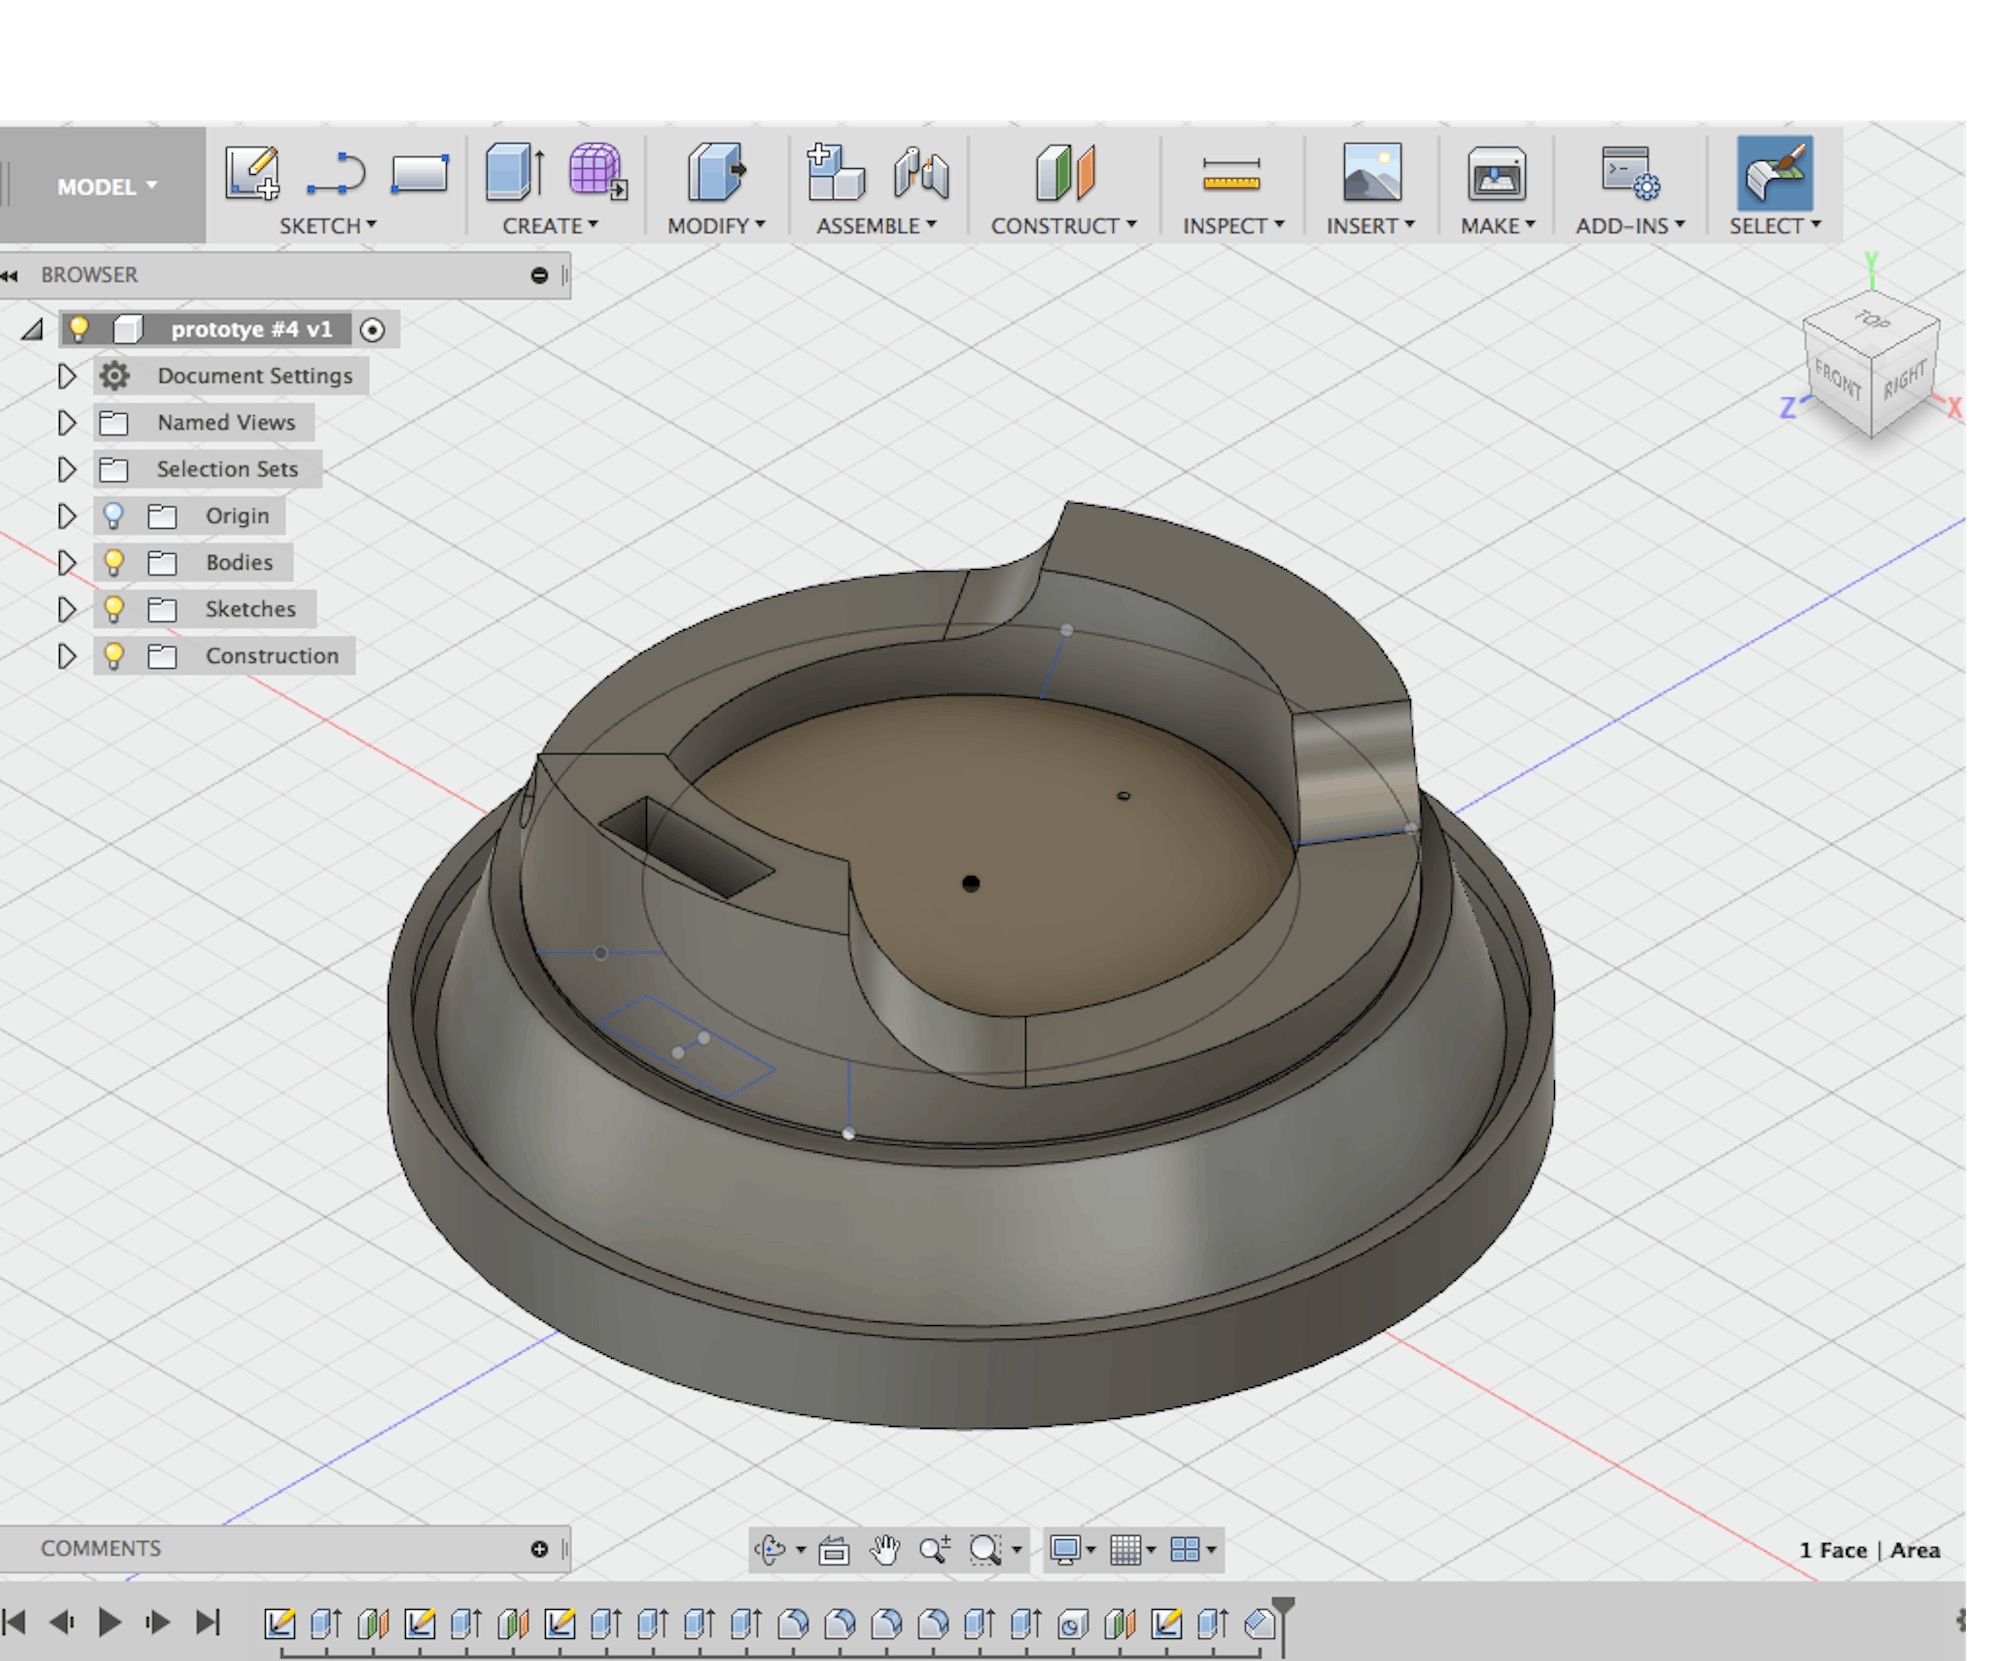Screen dimensions: 1999x1661
Task: Toggle the Construction folder visibility lightbulb
Action: [114, 656]
